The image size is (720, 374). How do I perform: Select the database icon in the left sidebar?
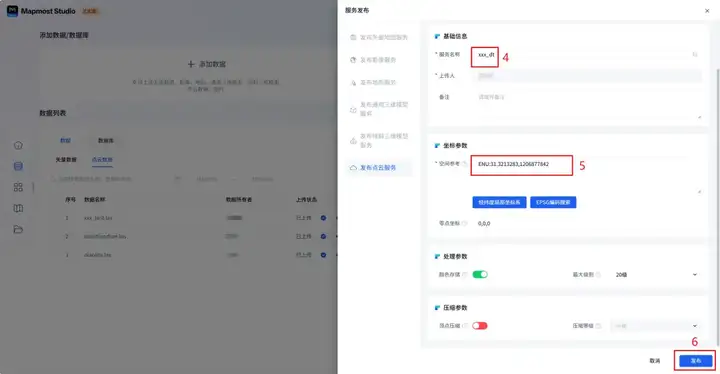click(x=18, y=166)
